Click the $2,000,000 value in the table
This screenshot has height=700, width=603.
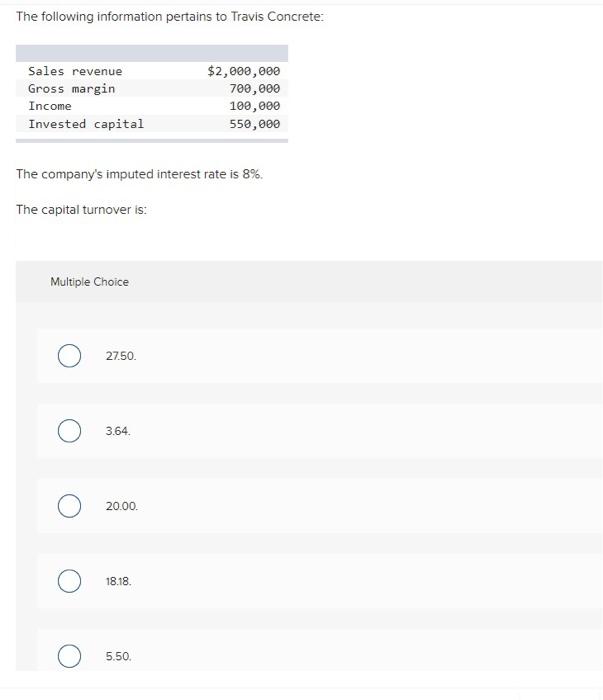(244, 71)
